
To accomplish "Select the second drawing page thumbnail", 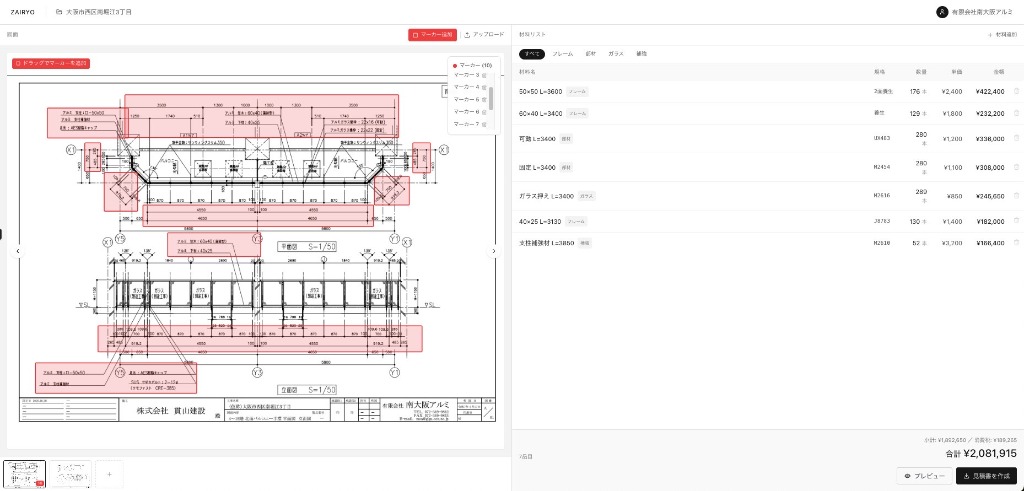I will click(x=71, y=474).
